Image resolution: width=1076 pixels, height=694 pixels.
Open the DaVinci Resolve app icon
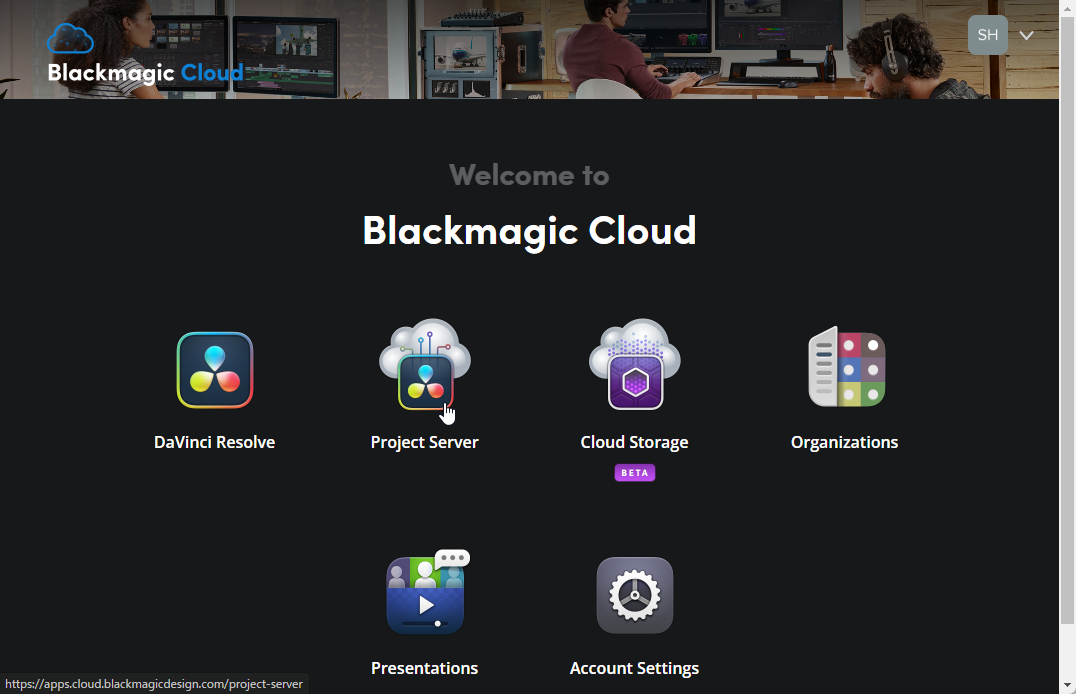(214, 370)
